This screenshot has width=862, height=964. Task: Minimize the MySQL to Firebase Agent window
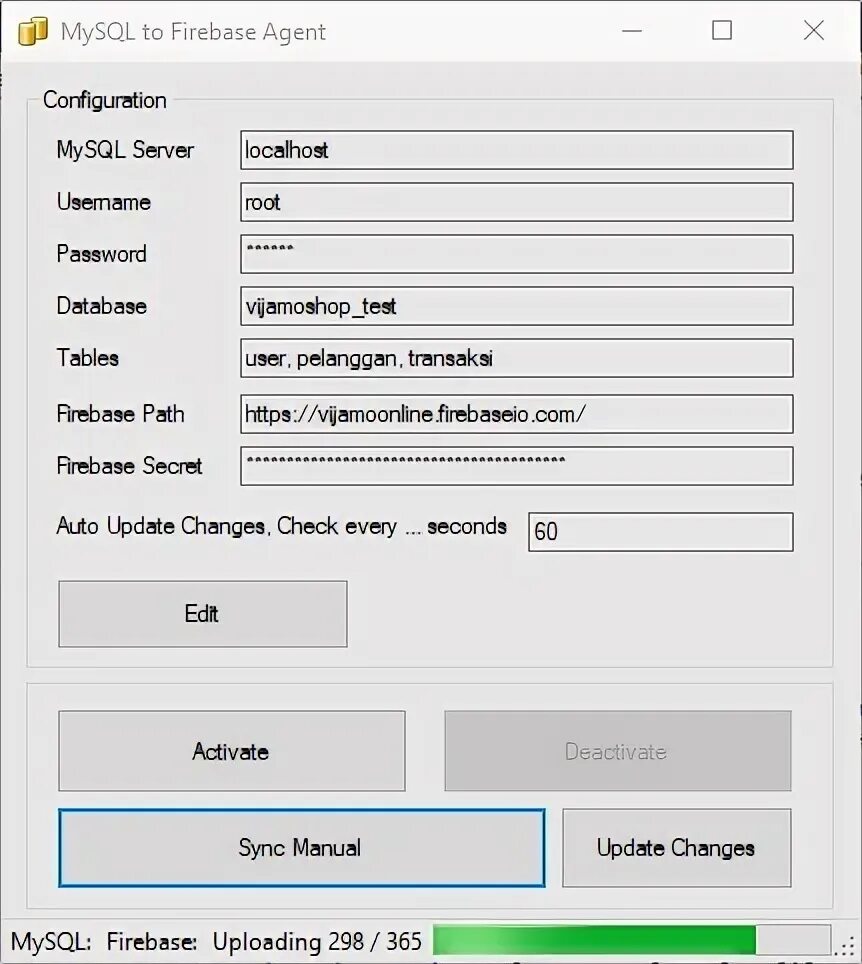[631, 30]
